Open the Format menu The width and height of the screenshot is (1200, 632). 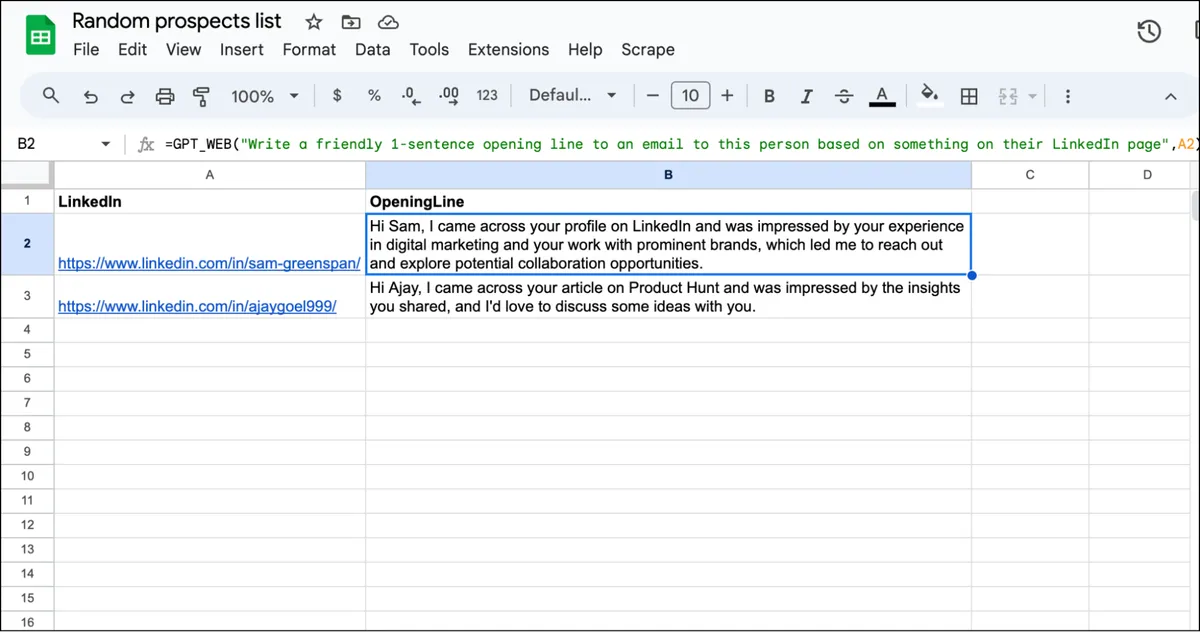click(x=309, y=49)
